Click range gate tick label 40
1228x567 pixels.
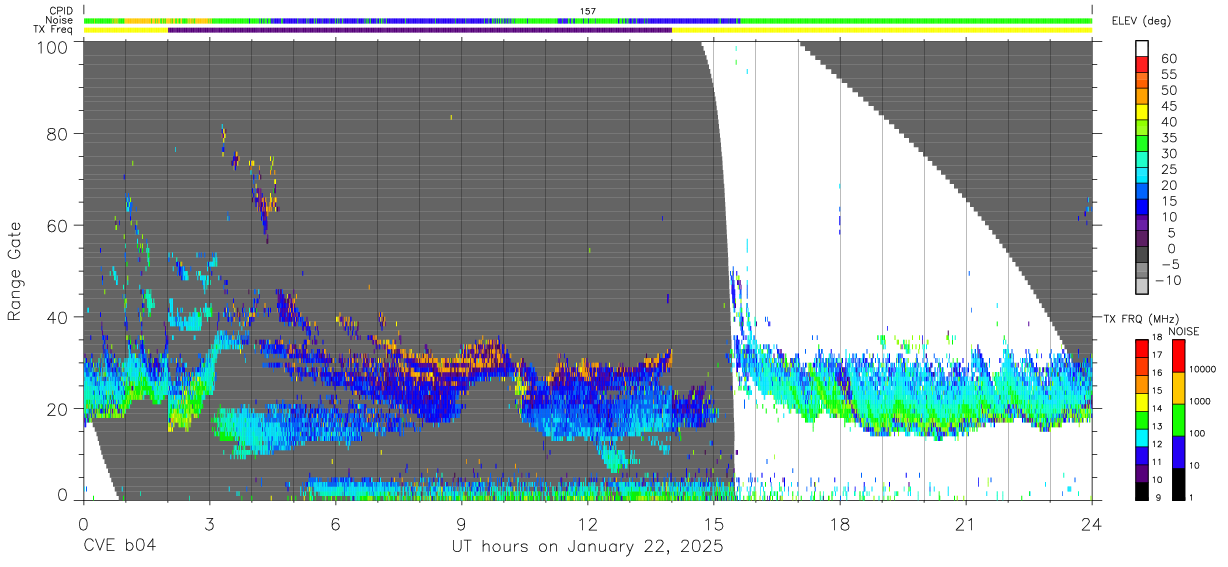coord(58,317)
